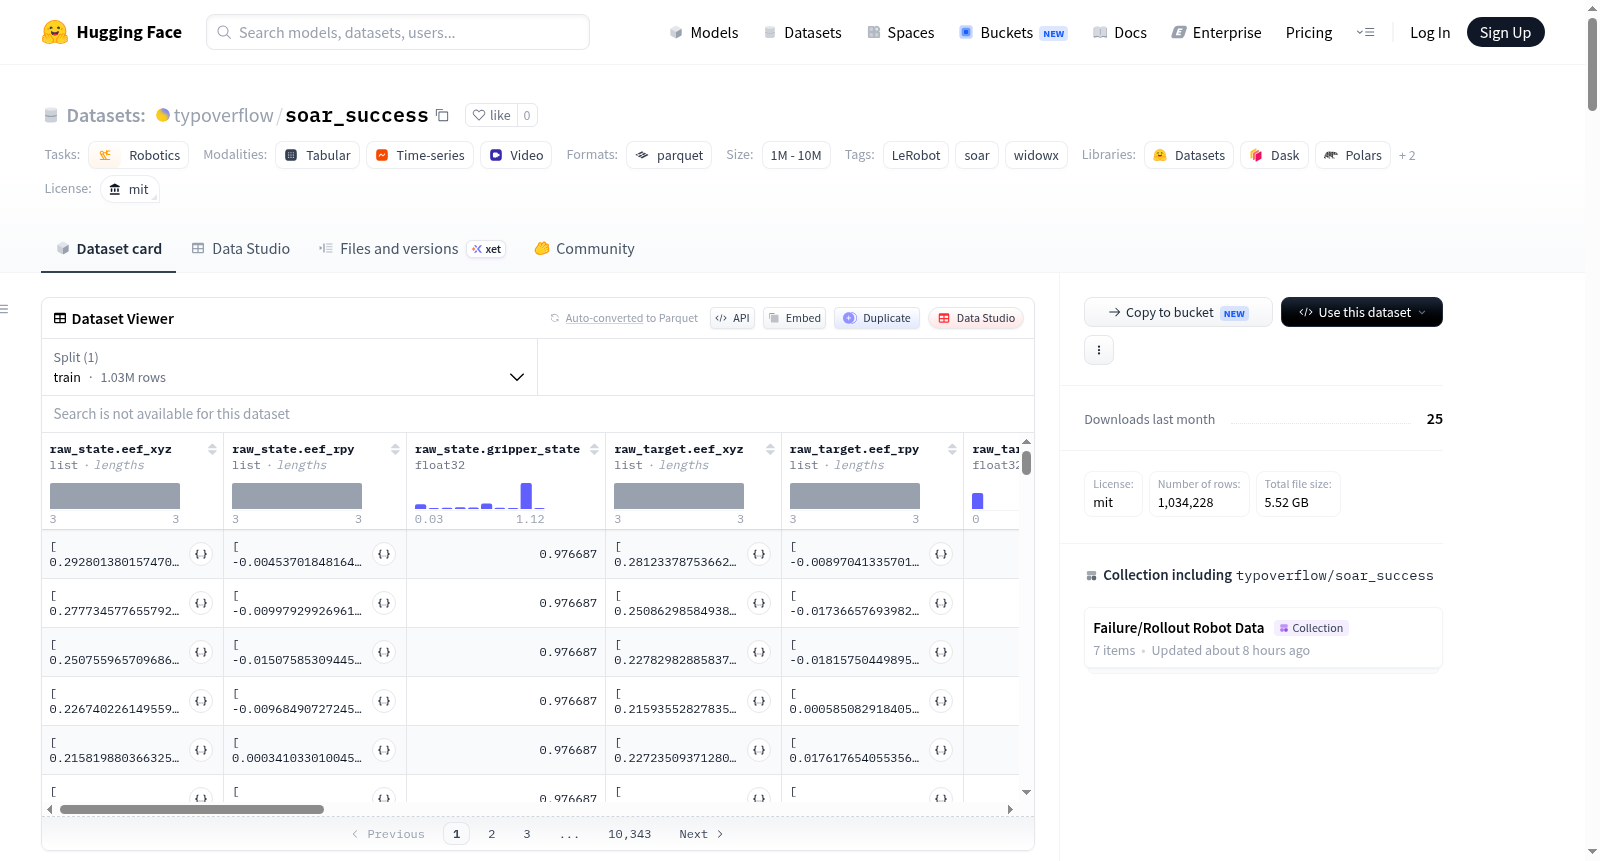Image resolution: width=1600 pixels, height=861 pixels.
Task: Open the navigation more-options menu icon
Action: 1365,32
